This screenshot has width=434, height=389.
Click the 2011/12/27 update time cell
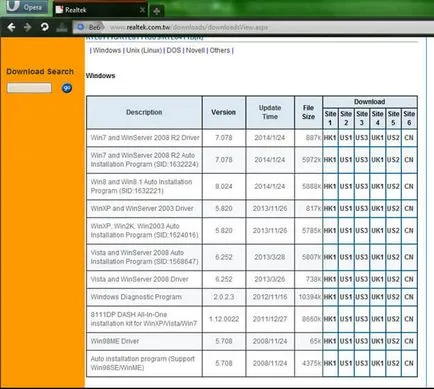click(x=270, y=319)
